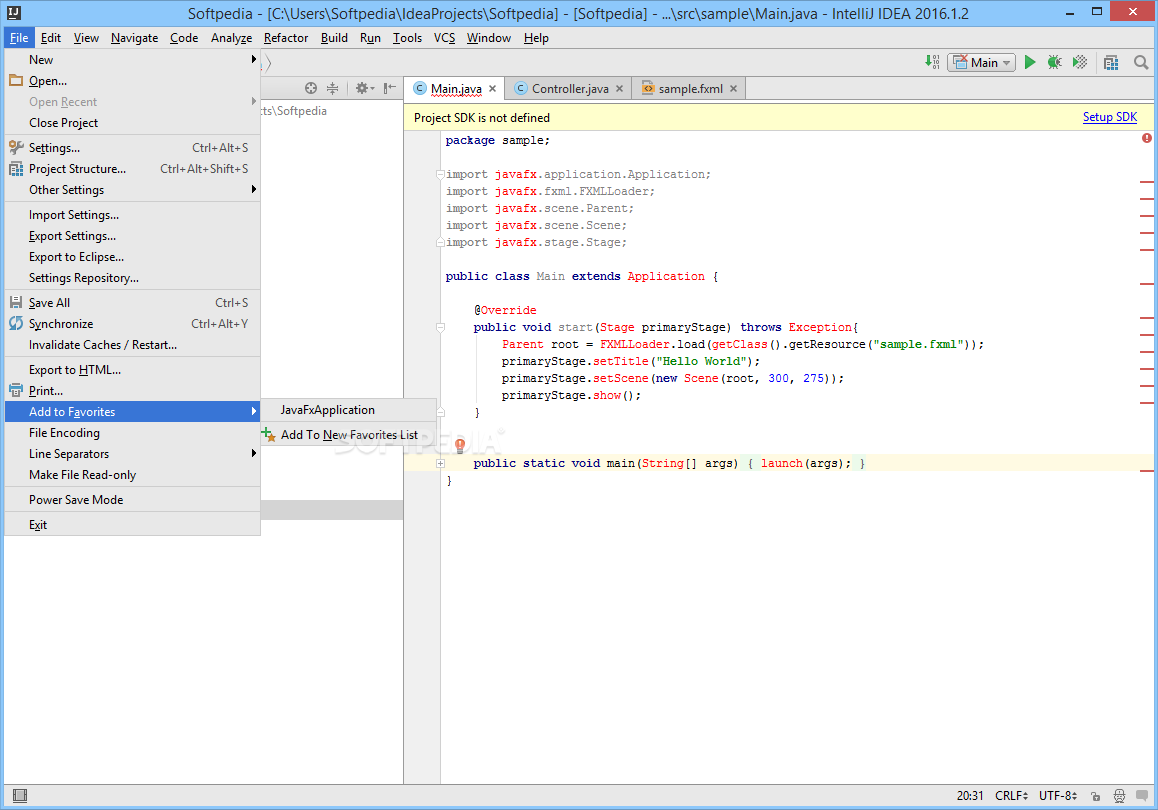Click the red error indicator atop editor stripe

[x=1146, y=138]
